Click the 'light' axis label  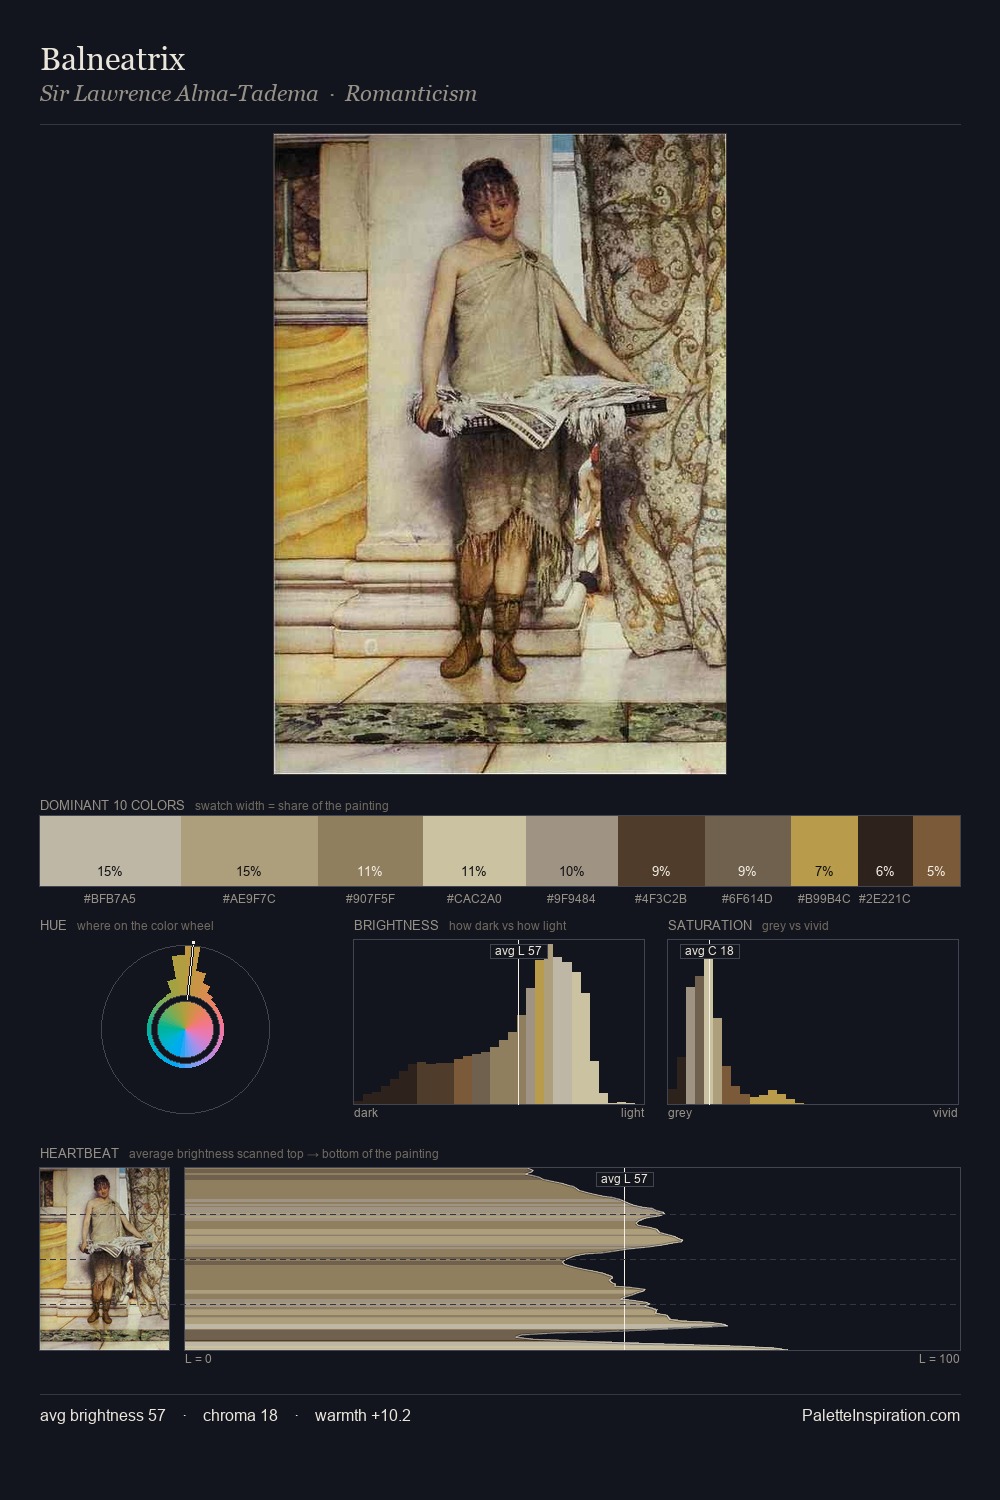point(632,1113)
